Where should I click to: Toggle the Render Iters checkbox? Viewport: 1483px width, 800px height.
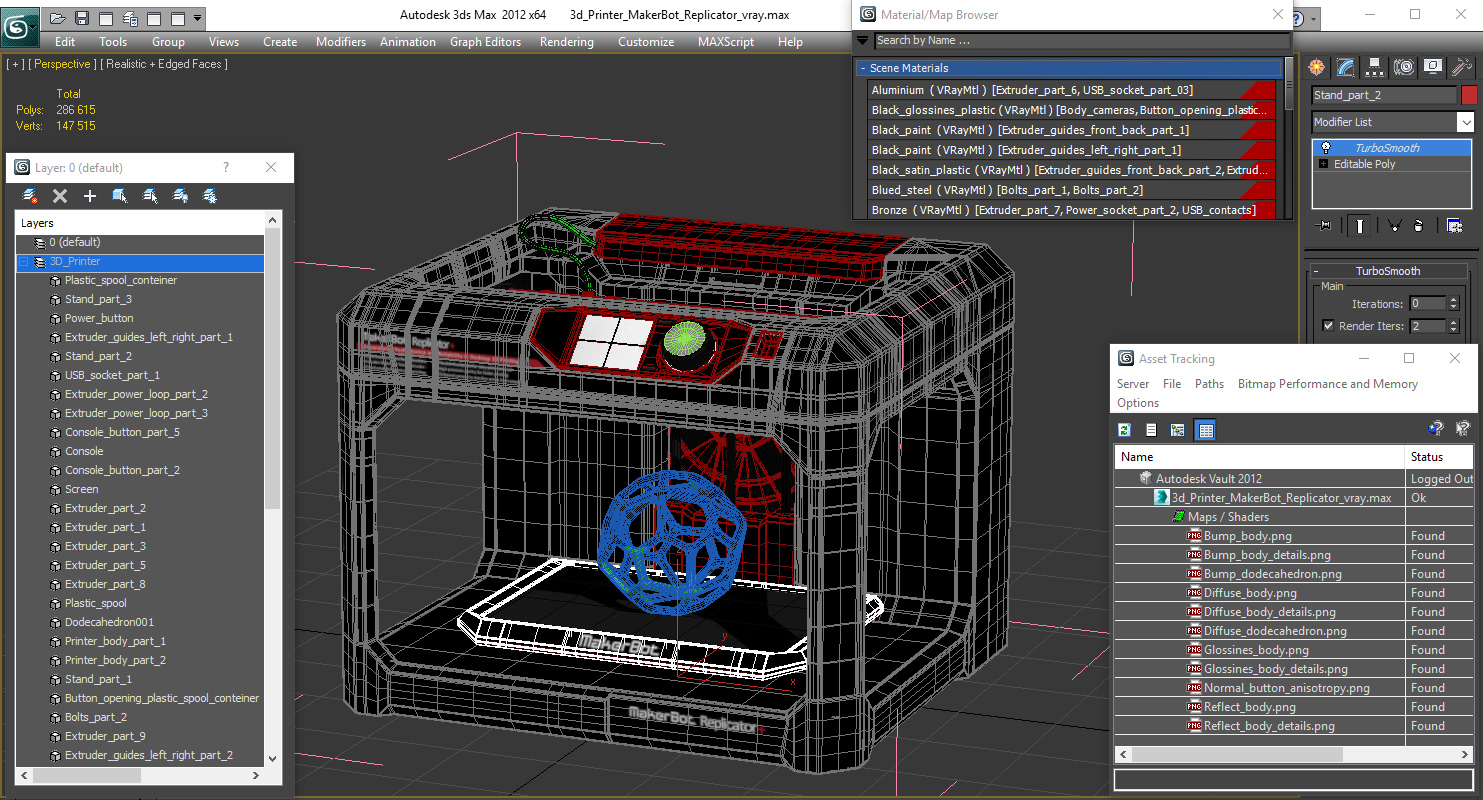point(1328,326)
